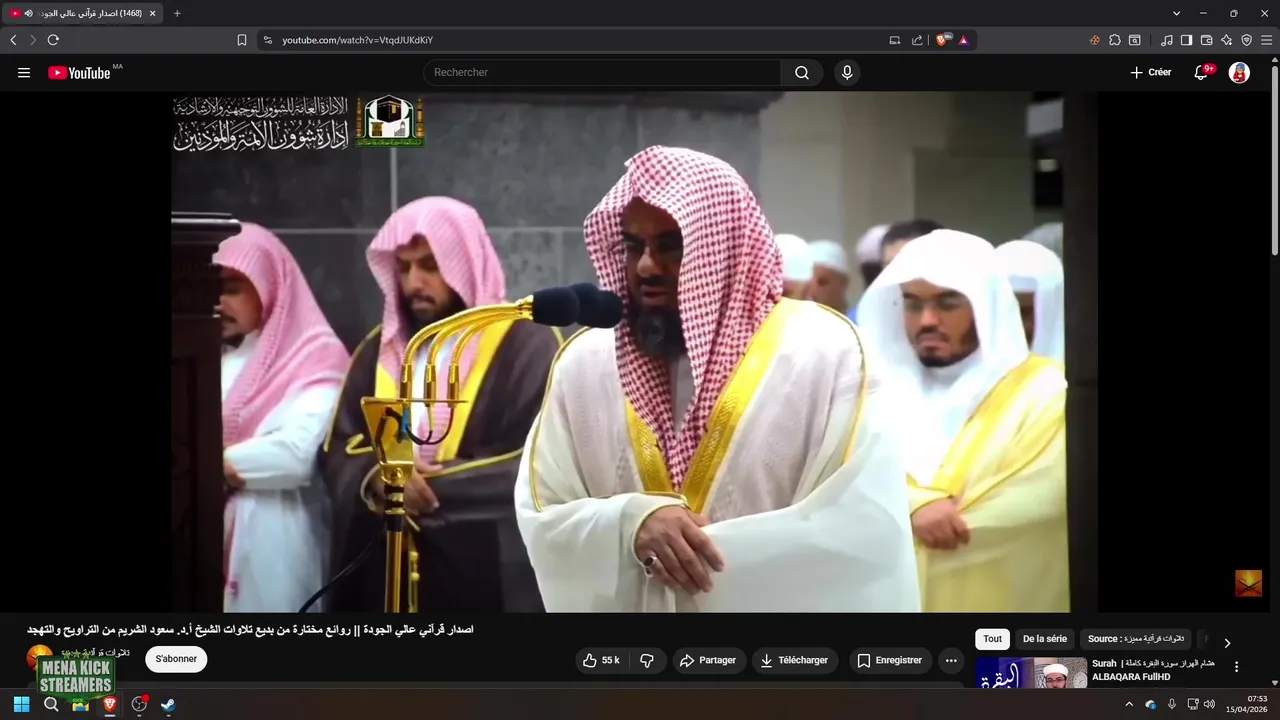Start voice search with microphone icon
The image size is (1280, 720).
(x=847, y=73)
